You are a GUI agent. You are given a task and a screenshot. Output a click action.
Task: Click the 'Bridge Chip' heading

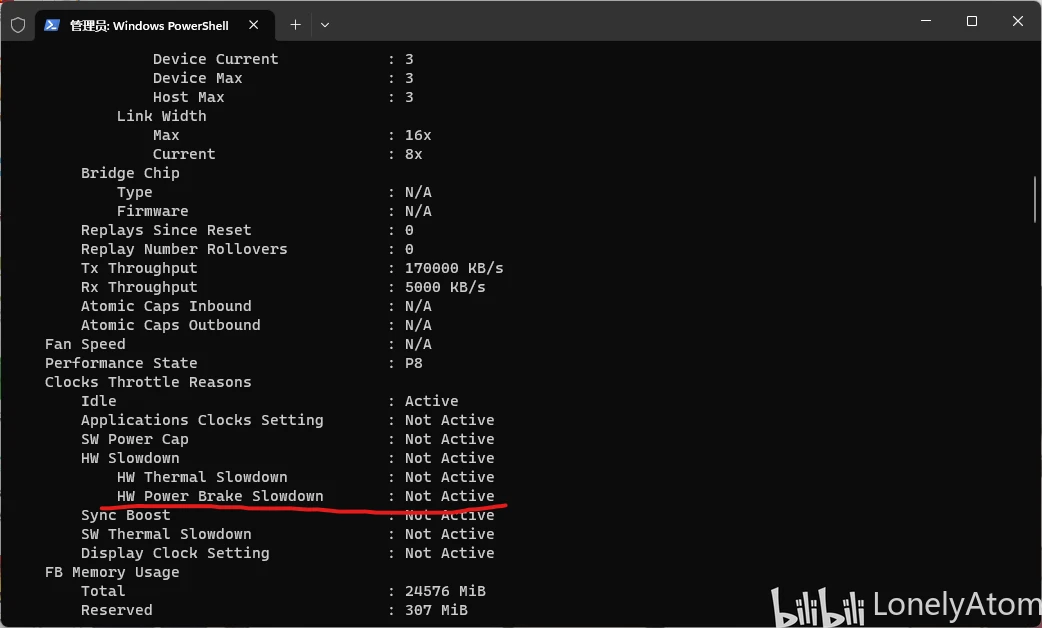130,173
